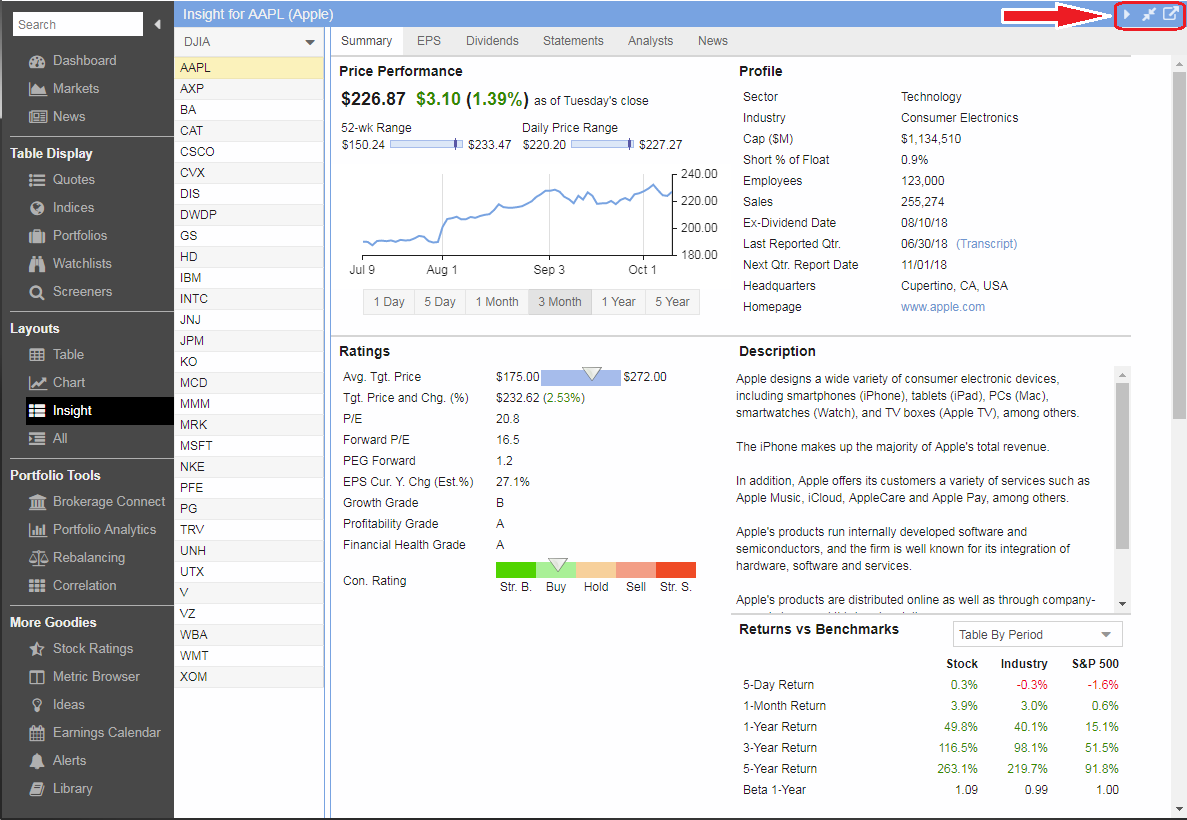Select the 1 Year chart range
The width and height of the screenshot is (1187, 820).
618,302
